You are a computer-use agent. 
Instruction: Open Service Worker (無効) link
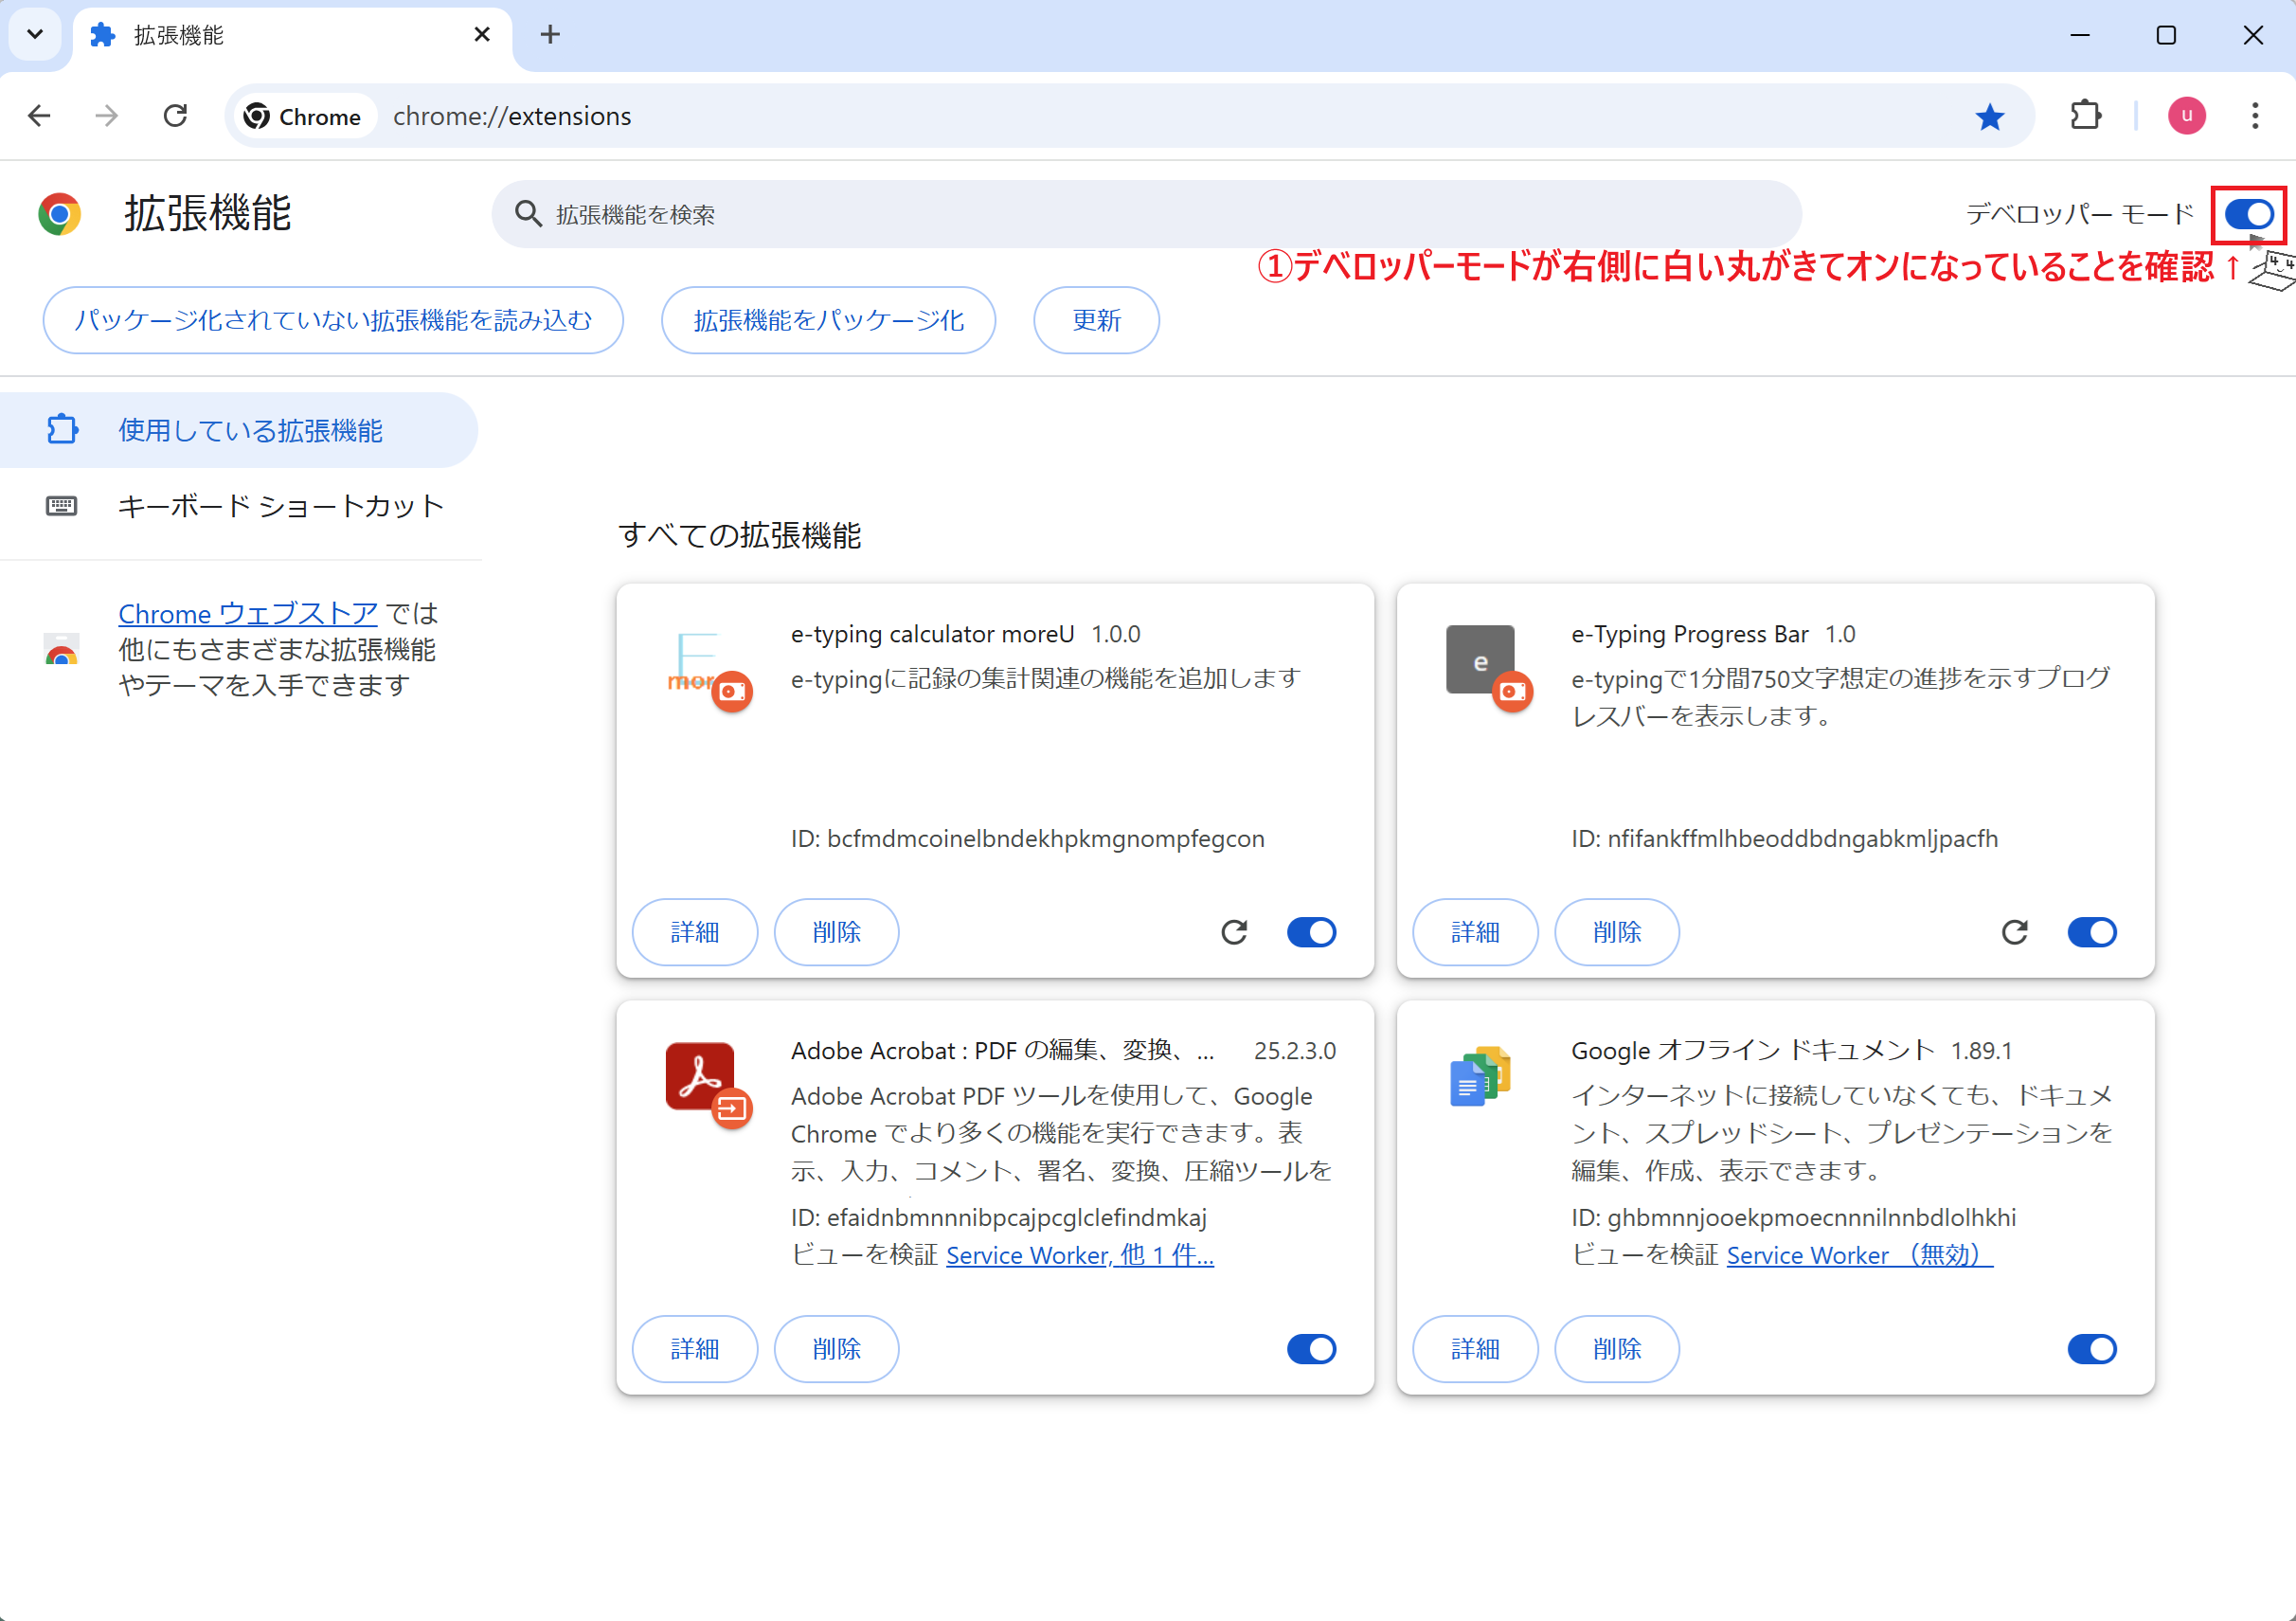click(1860, 1255)
